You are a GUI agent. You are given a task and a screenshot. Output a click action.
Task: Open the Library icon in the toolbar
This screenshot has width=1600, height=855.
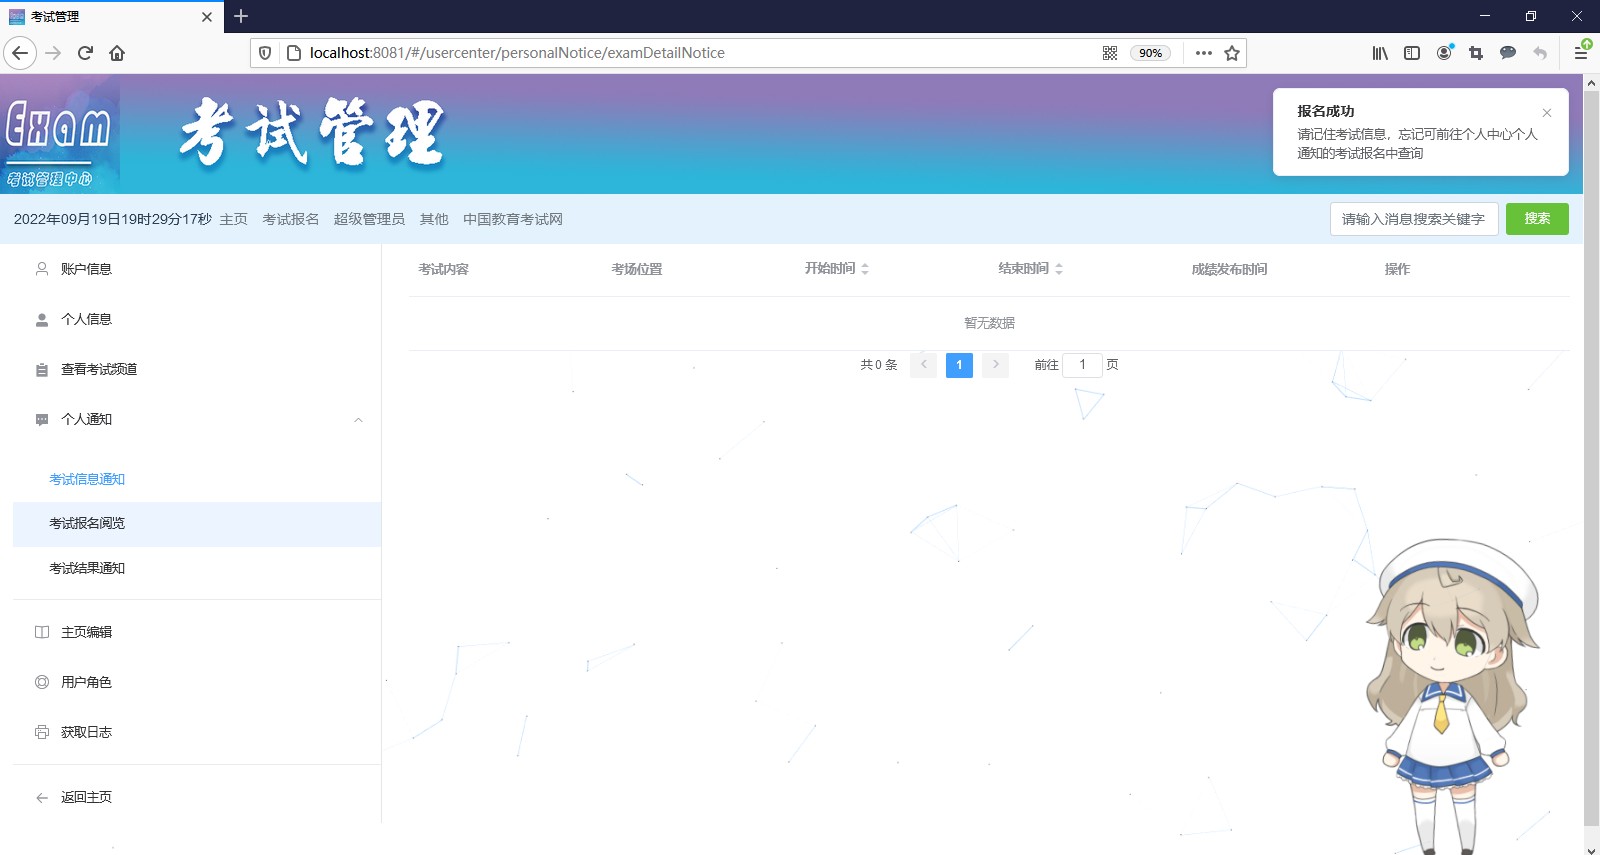point(1380,53)
